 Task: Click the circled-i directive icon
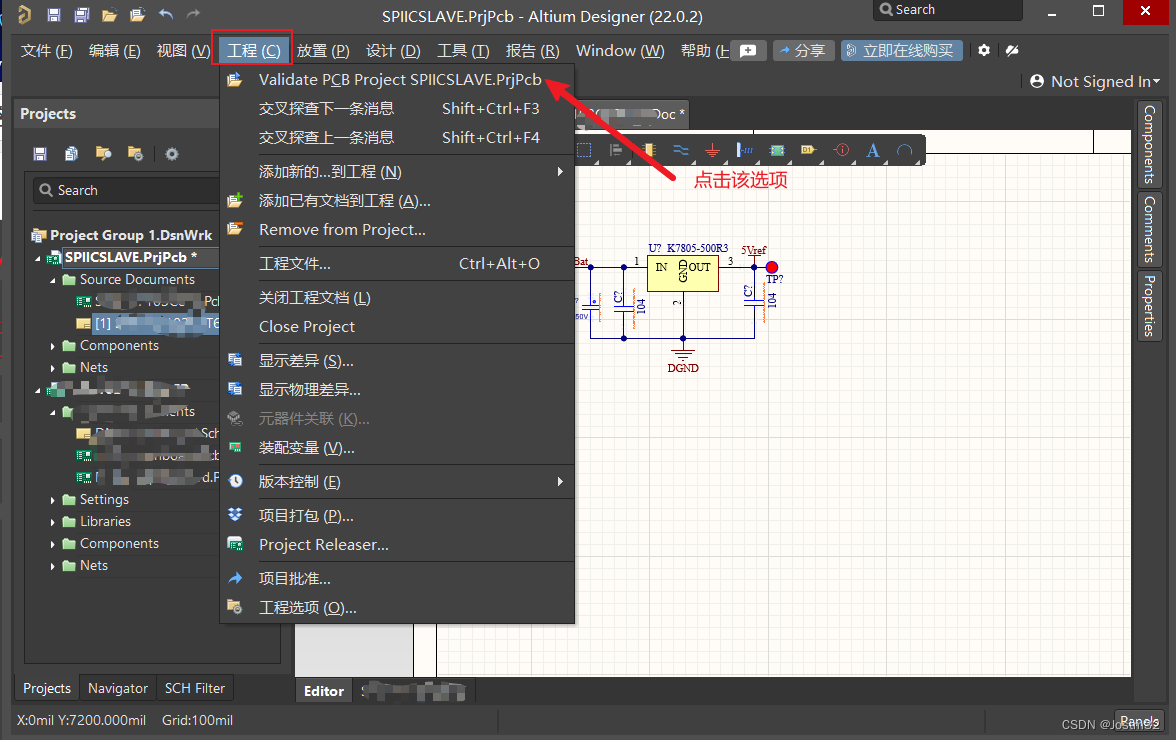pyautogui.click(x=841, y=149)
